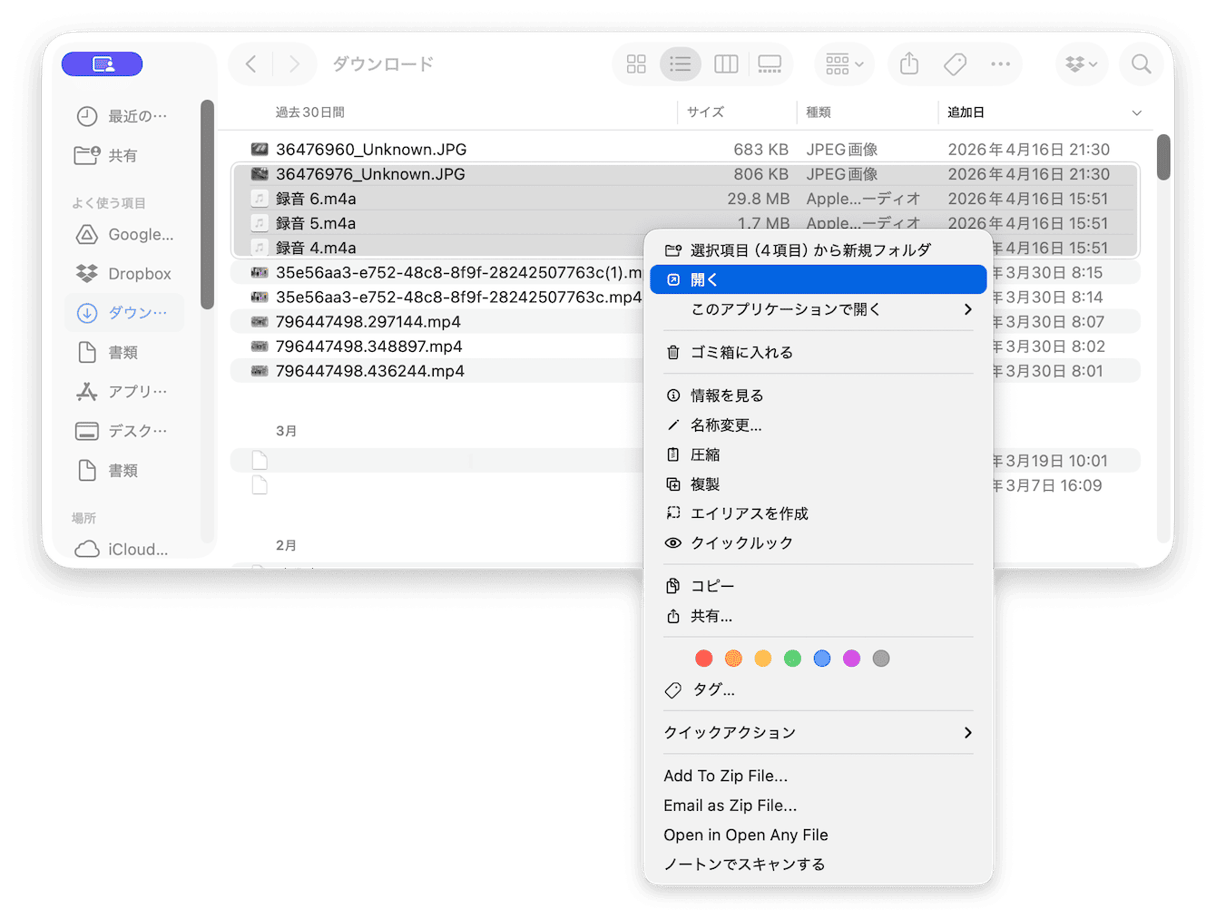Image resolution: width=1216 pixels, height=918 pixels.
Task: Select ダウンロード in the sidebar
Action: pos(124,313)
